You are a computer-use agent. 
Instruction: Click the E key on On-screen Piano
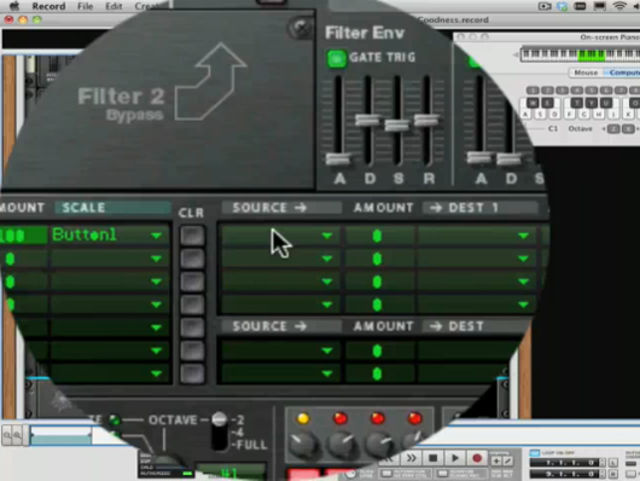coord(547,102)
